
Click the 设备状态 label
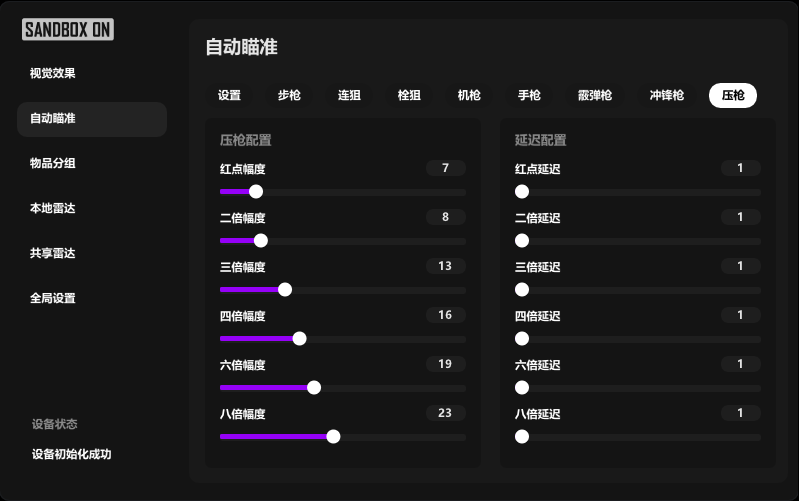[55, 424]
